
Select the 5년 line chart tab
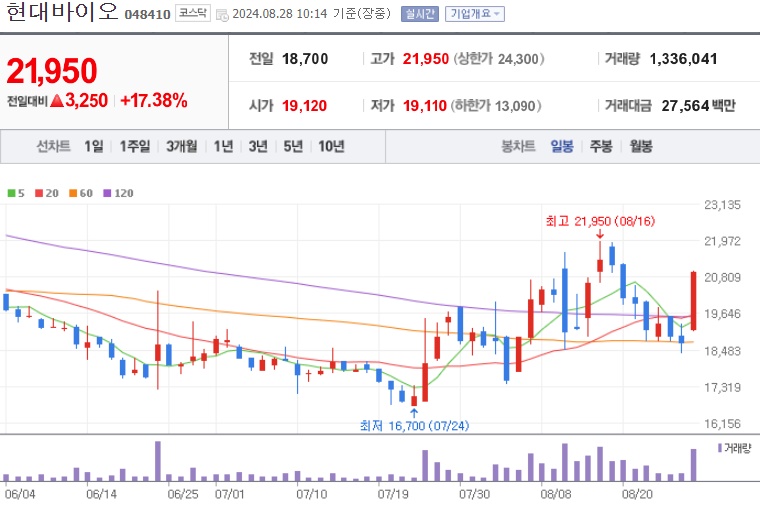[x=293, y=146]
